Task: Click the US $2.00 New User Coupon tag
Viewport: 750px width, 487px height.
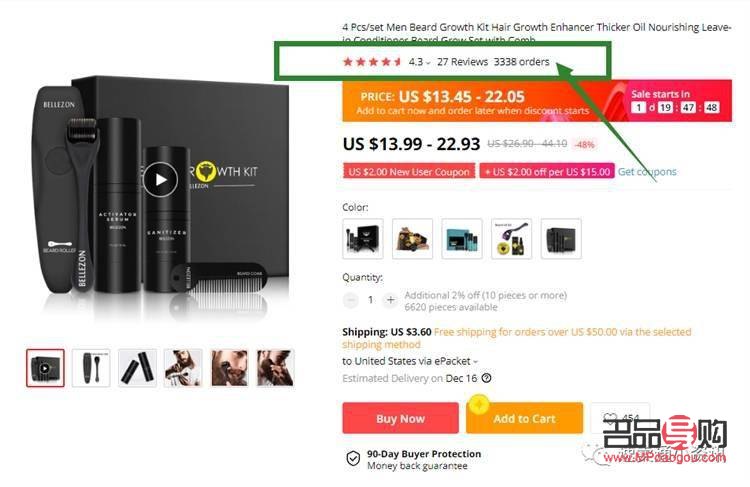Action: (409, 171)
